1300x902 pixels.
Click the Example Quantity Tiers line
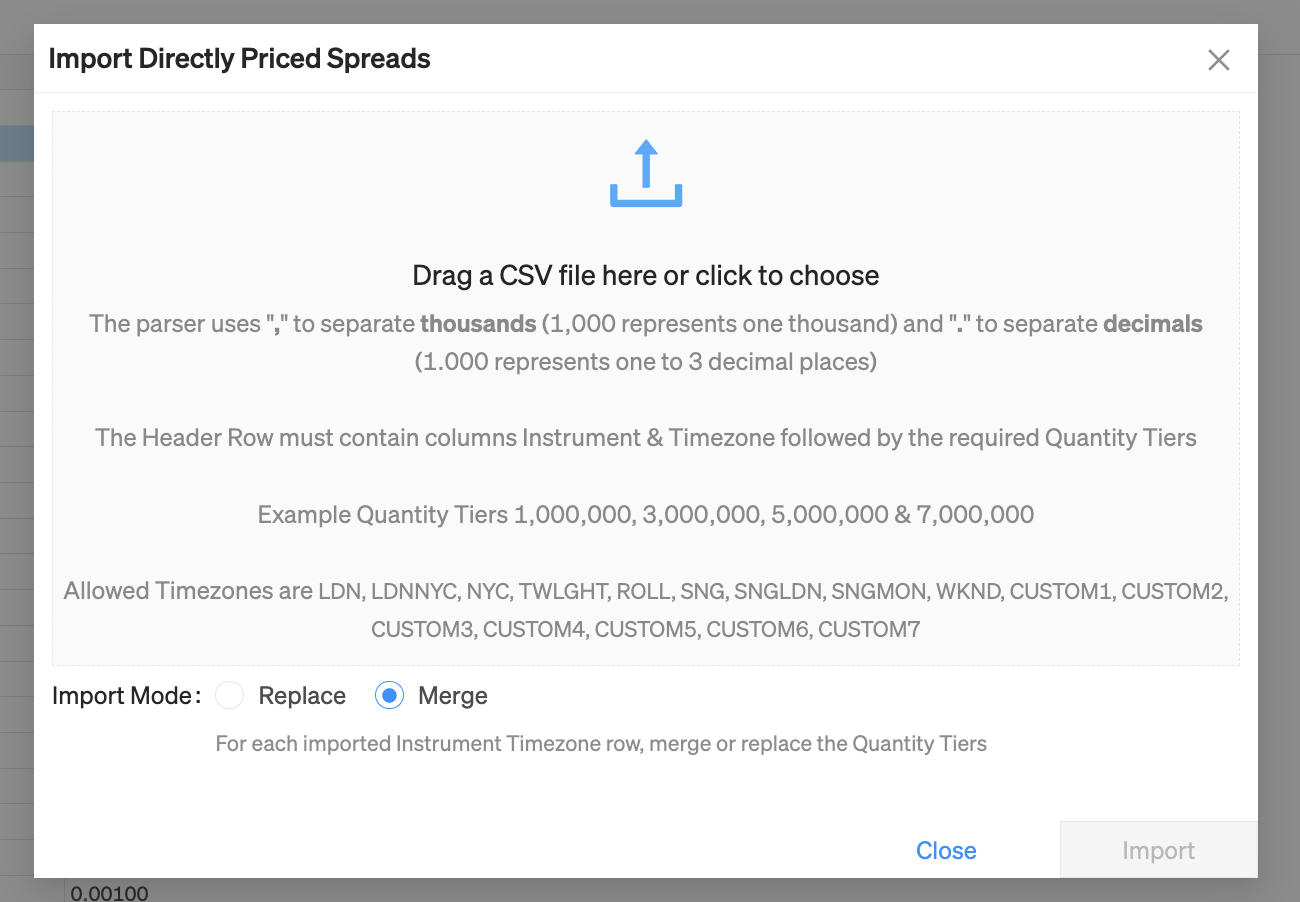(646, 515)
